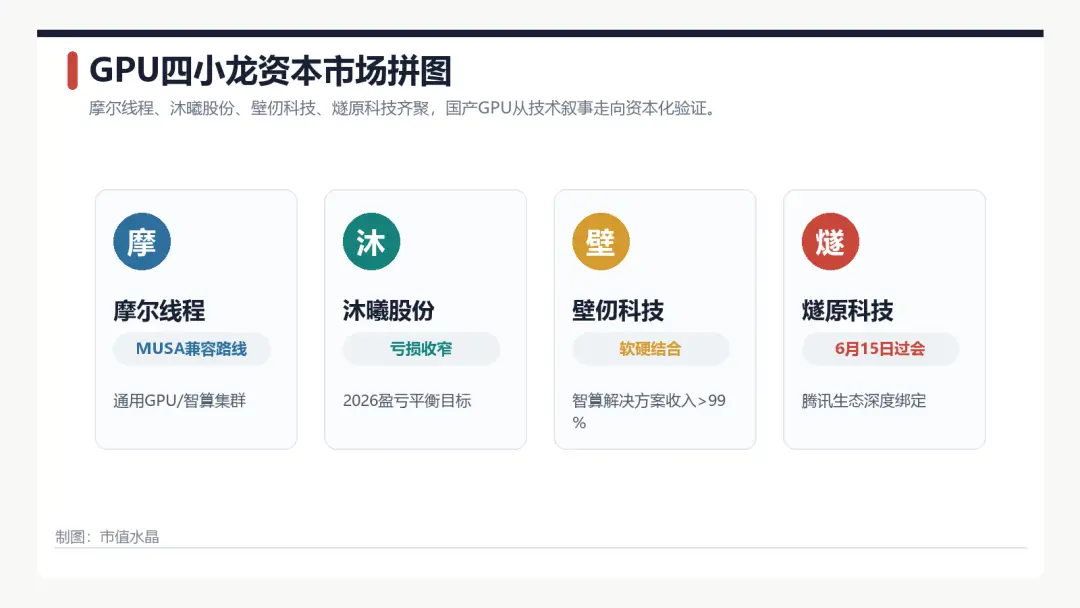Image resolution: width=1080 pixels, height=608 pixels.
Task: Click the blue 摩 circle icon
Action: coord(142,242)
